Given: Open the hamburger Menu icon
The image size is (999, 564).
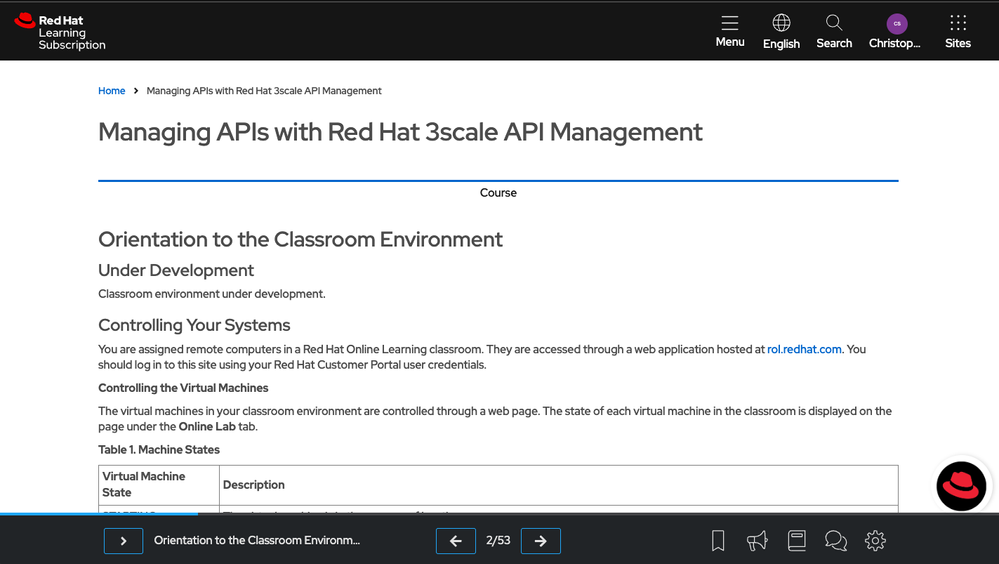Looking at the screenshot, I should pos(729,31).
